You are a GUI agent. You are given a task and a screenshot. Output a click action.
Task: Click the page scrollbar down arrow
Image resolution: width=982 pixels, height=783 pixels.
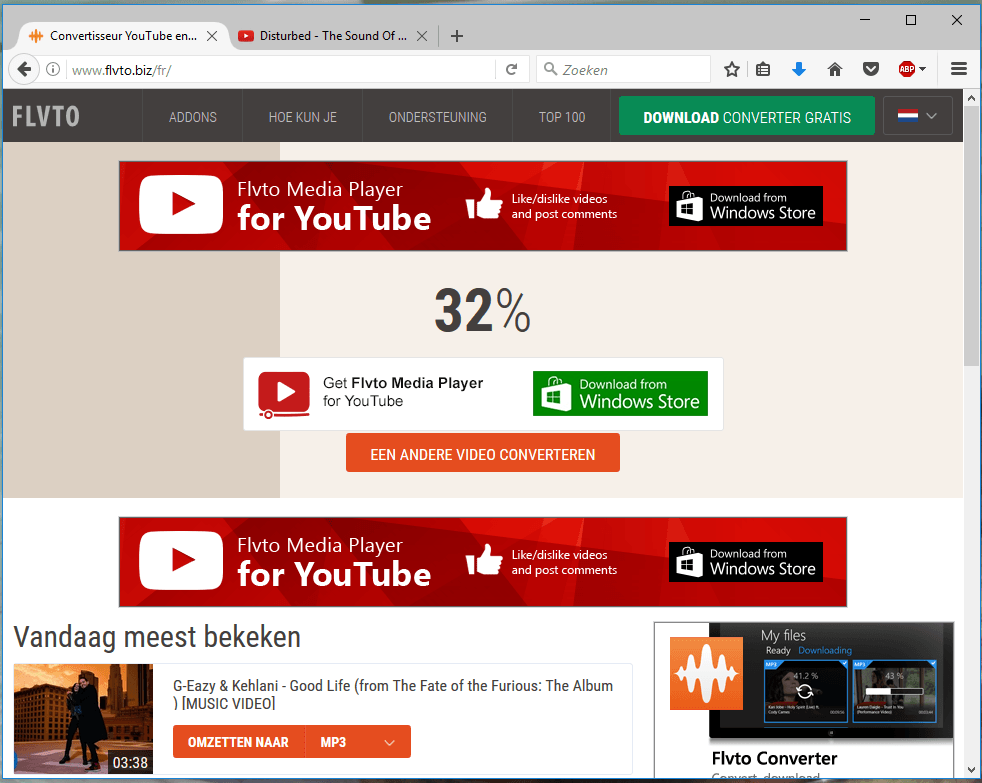point(971,770)
